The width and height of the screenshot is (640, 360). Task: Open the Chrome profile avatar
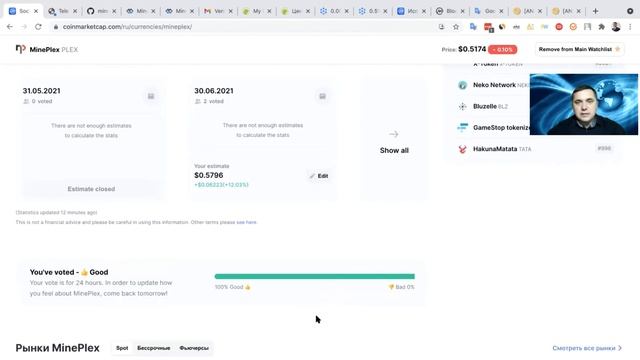[616, 27]
